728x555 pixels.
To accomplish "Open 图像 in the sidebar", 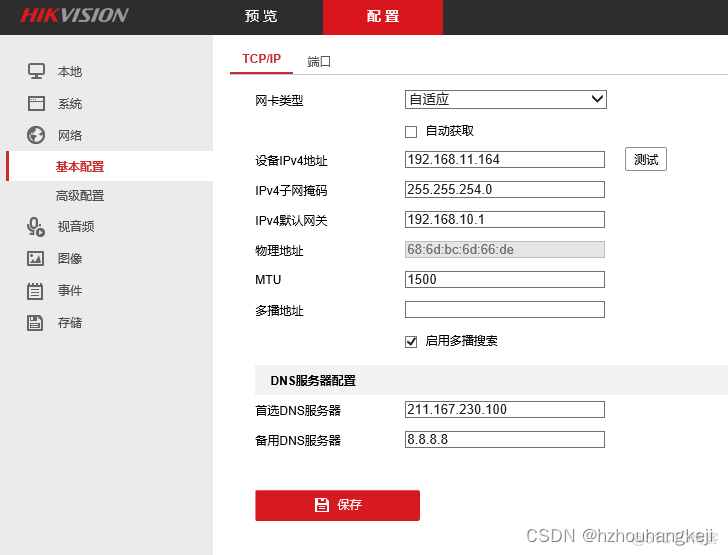I will pos(70,258).
